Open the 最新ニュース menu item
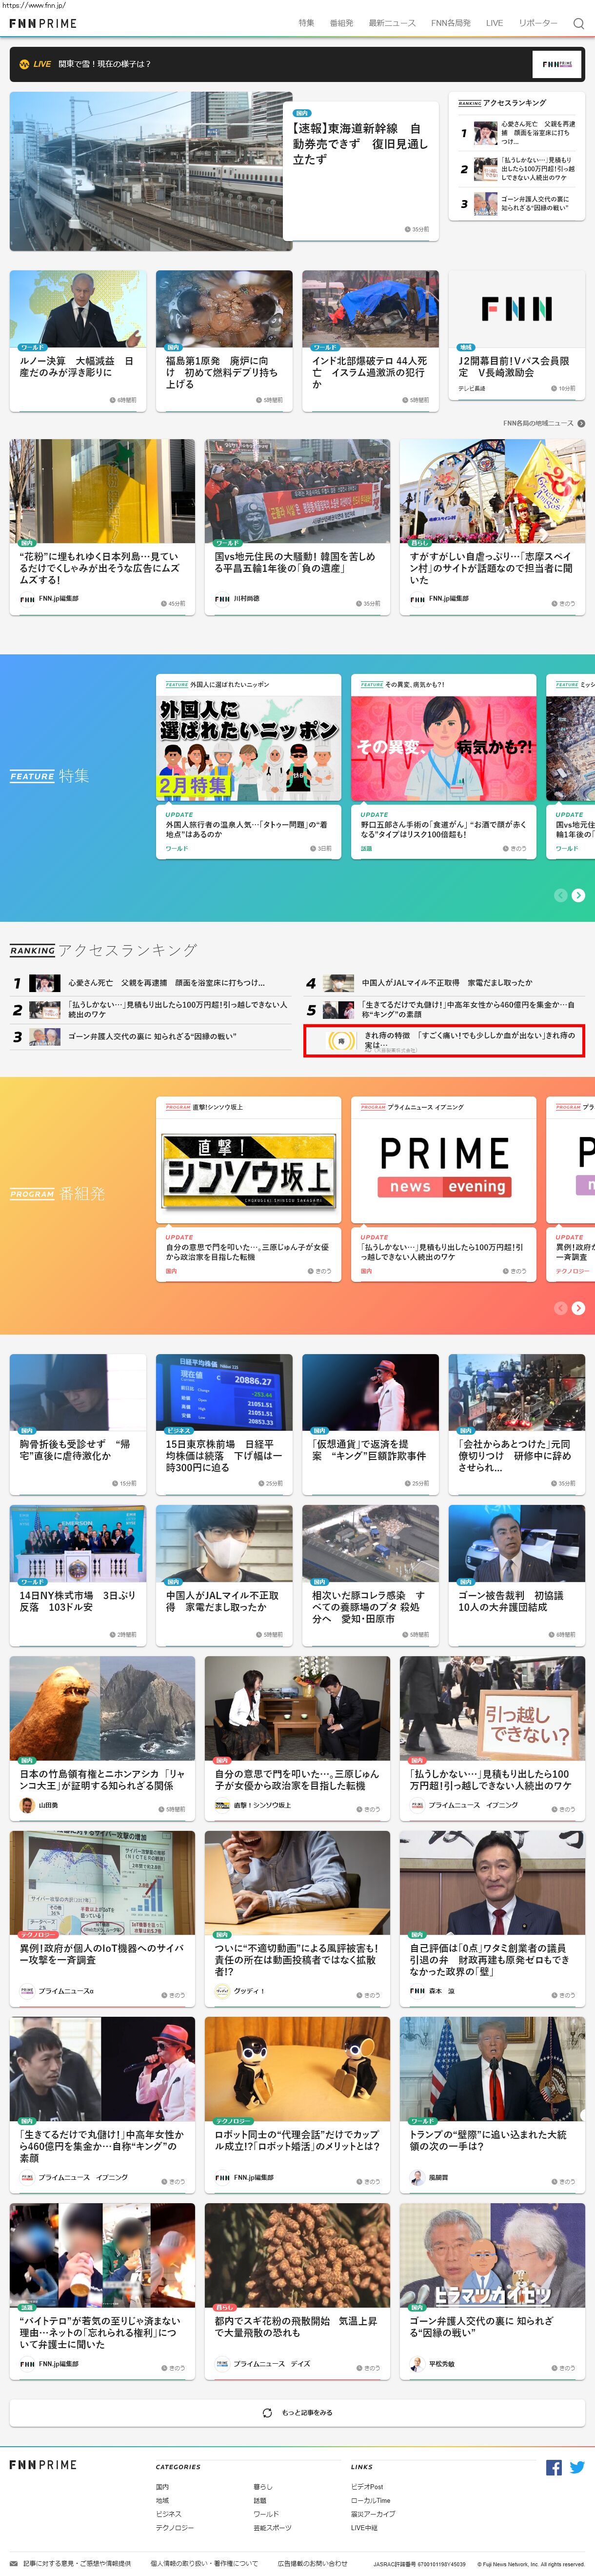The height and width of the screenshot is (2576, 595). [x=392, y=23]
